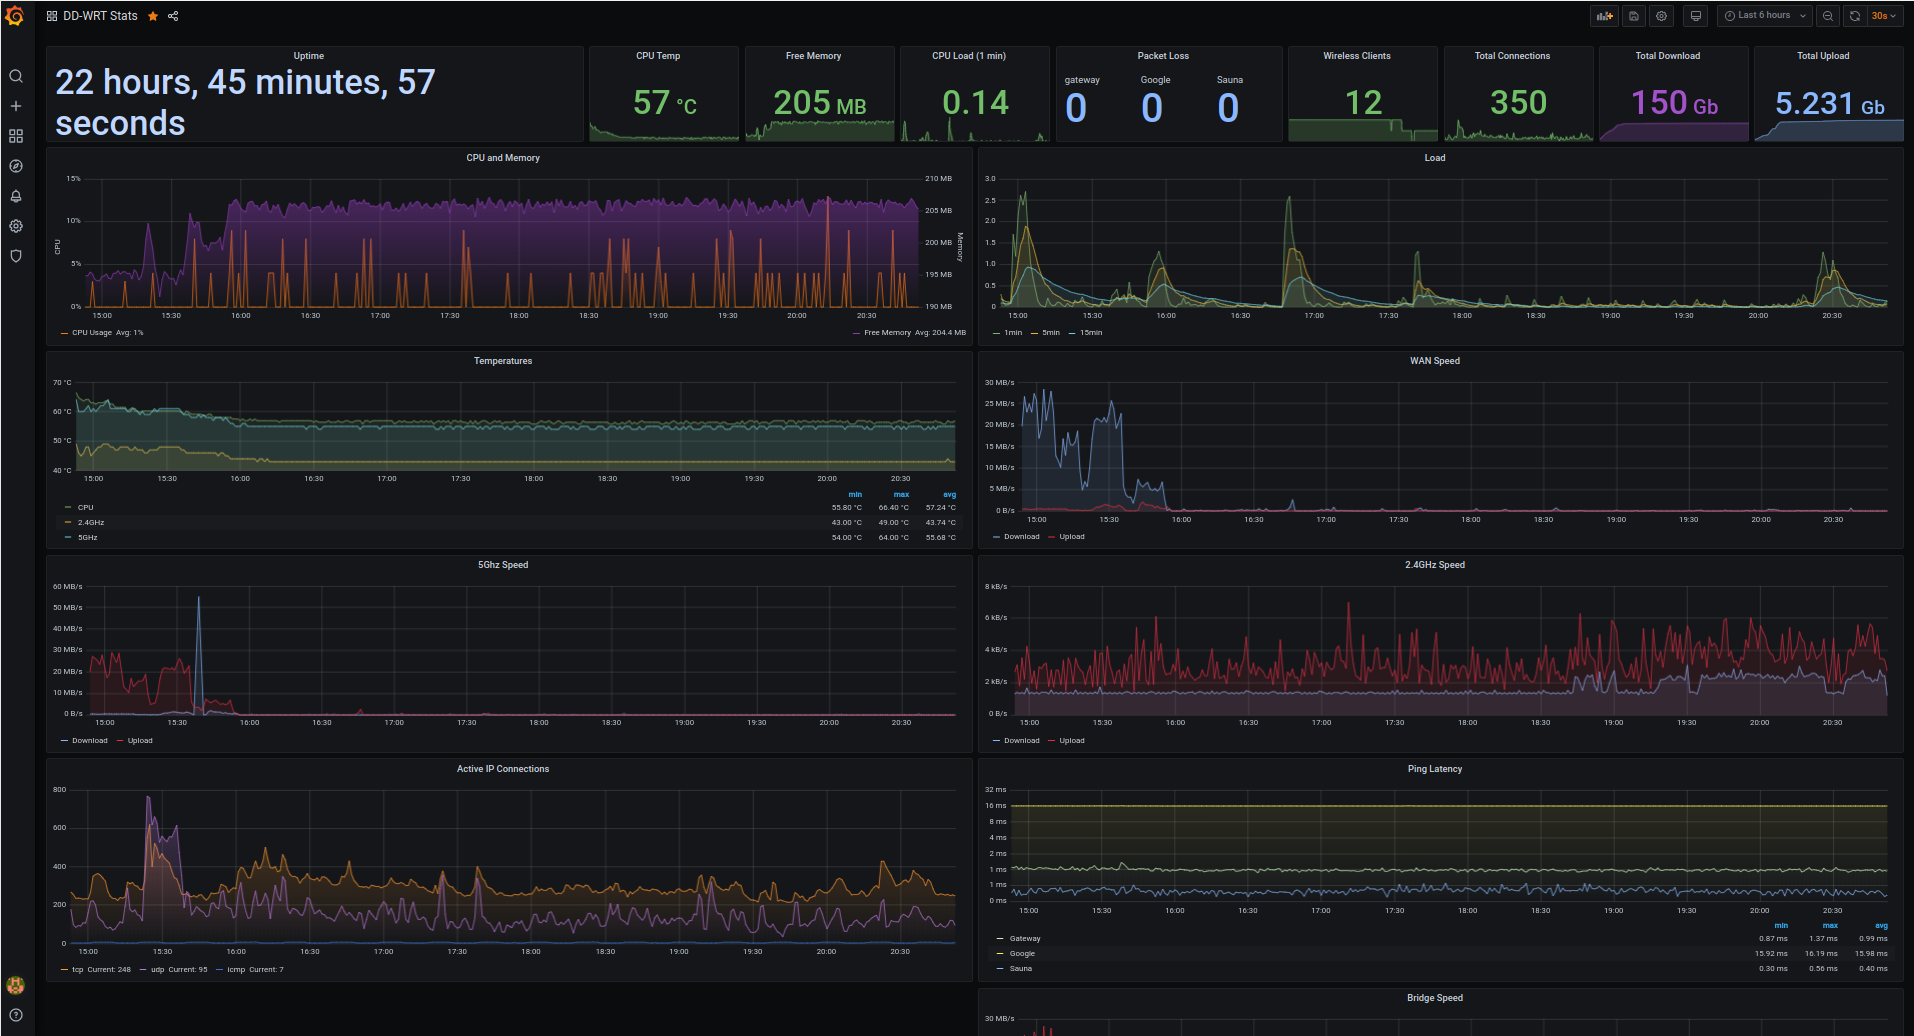Screen dimensions: 1914x1036
Task: Open the sidebar Alerting bell icon
Action: tap(16, 196)
